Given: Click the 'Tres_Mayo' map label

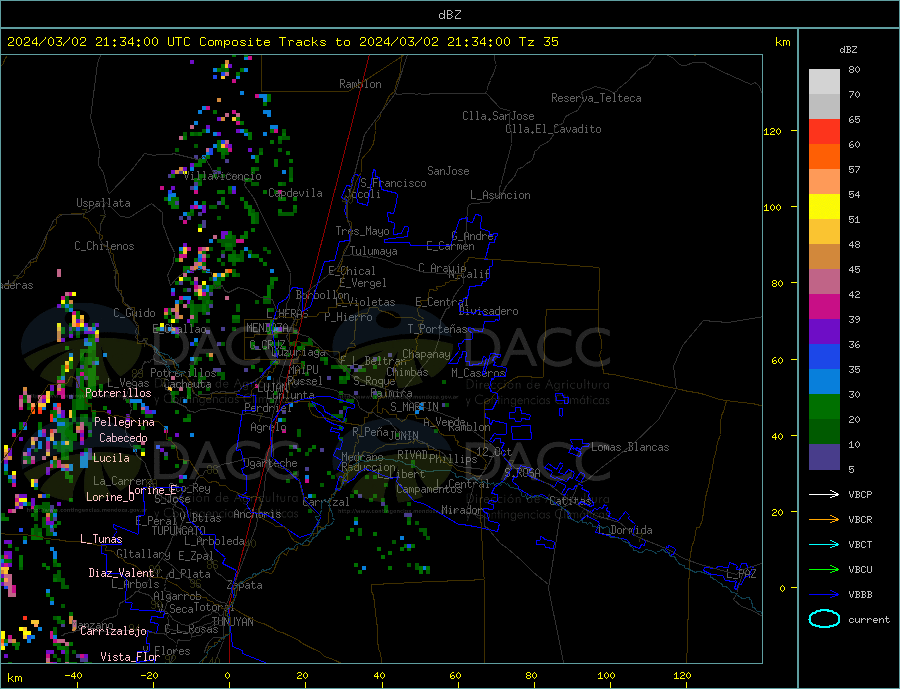Looking at the screenshot, I should pyautogui.click(x=362, y=231).
